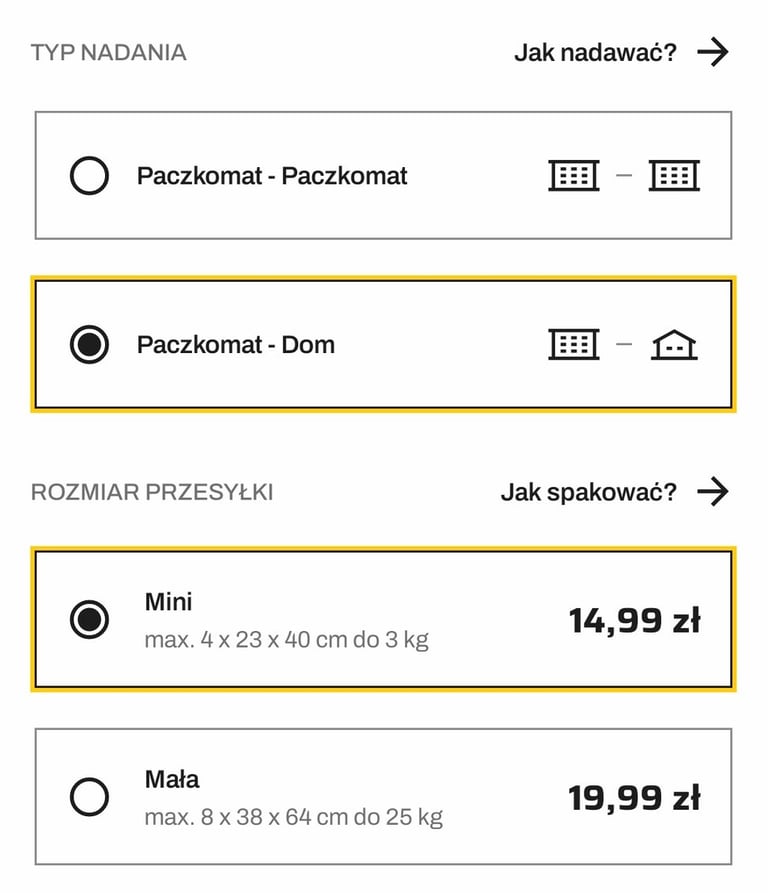Image resolution: width=768 pixels, height=893 pixels.
Task: Click the arrow next to Jak spakować?
Action: [x=713, y=491]
